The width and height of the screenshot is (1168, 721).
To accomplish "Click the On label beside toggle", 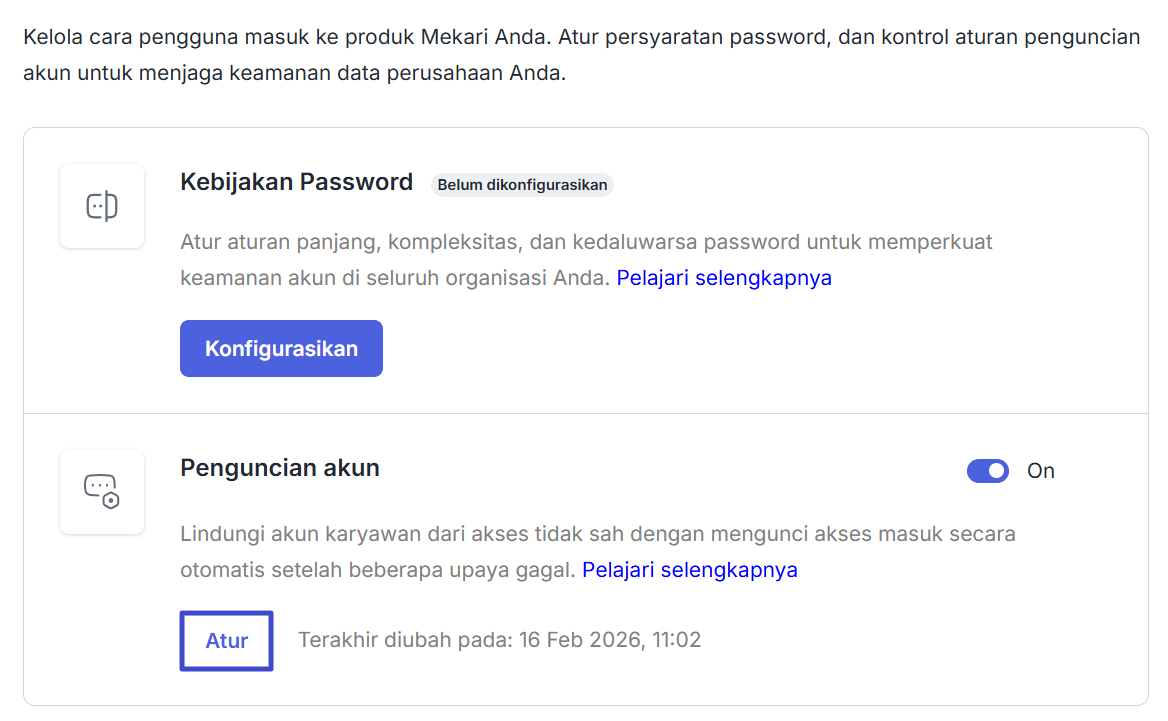I will pos(1041,471).
